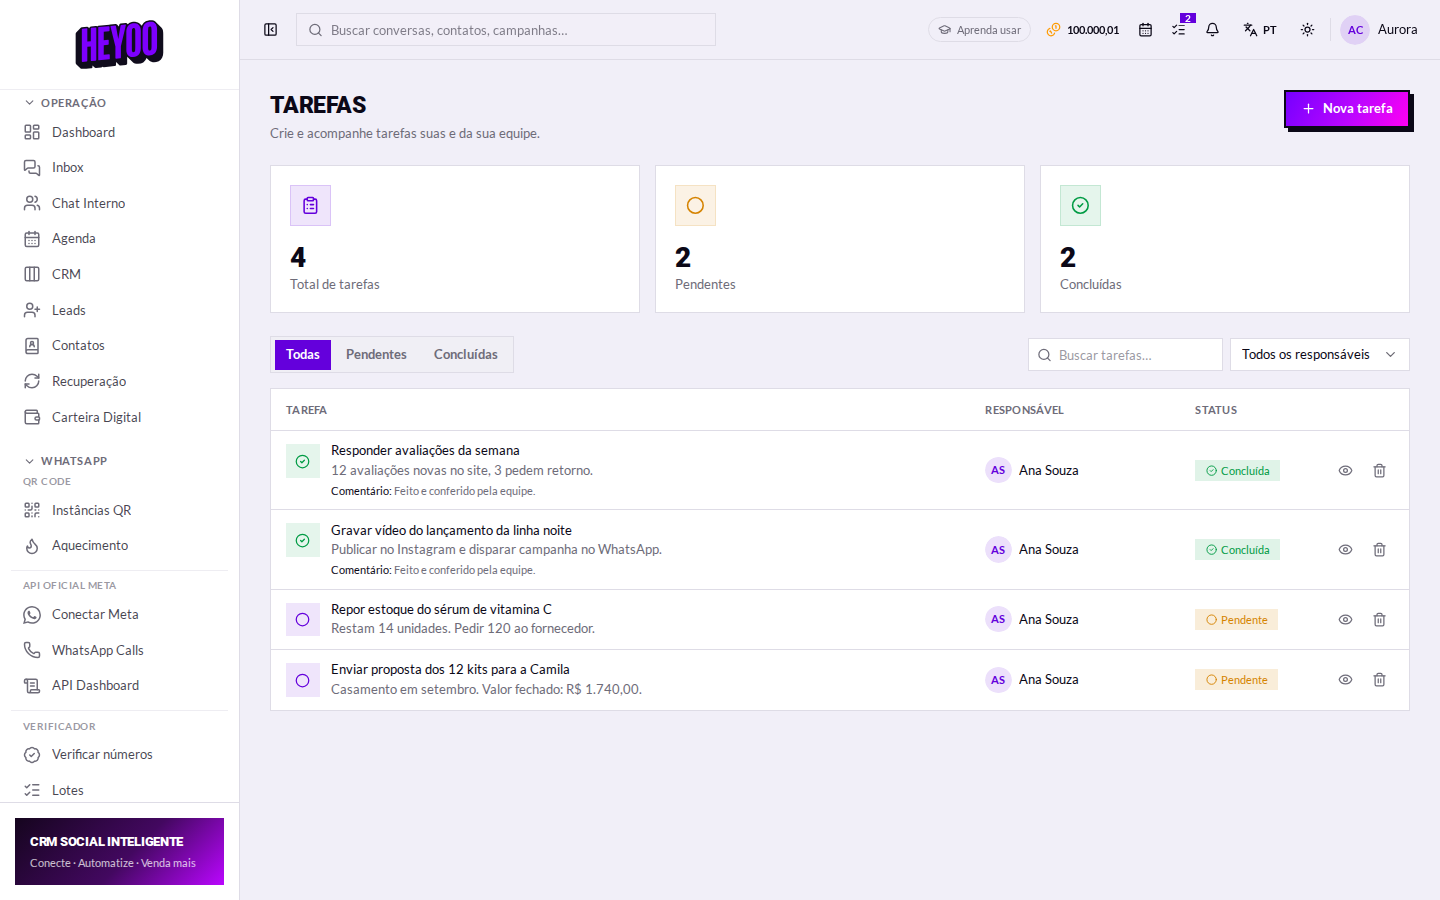Open Conectar Meta item
The height and width of the screenshot is (900, 1440).
tap(119, 615)
